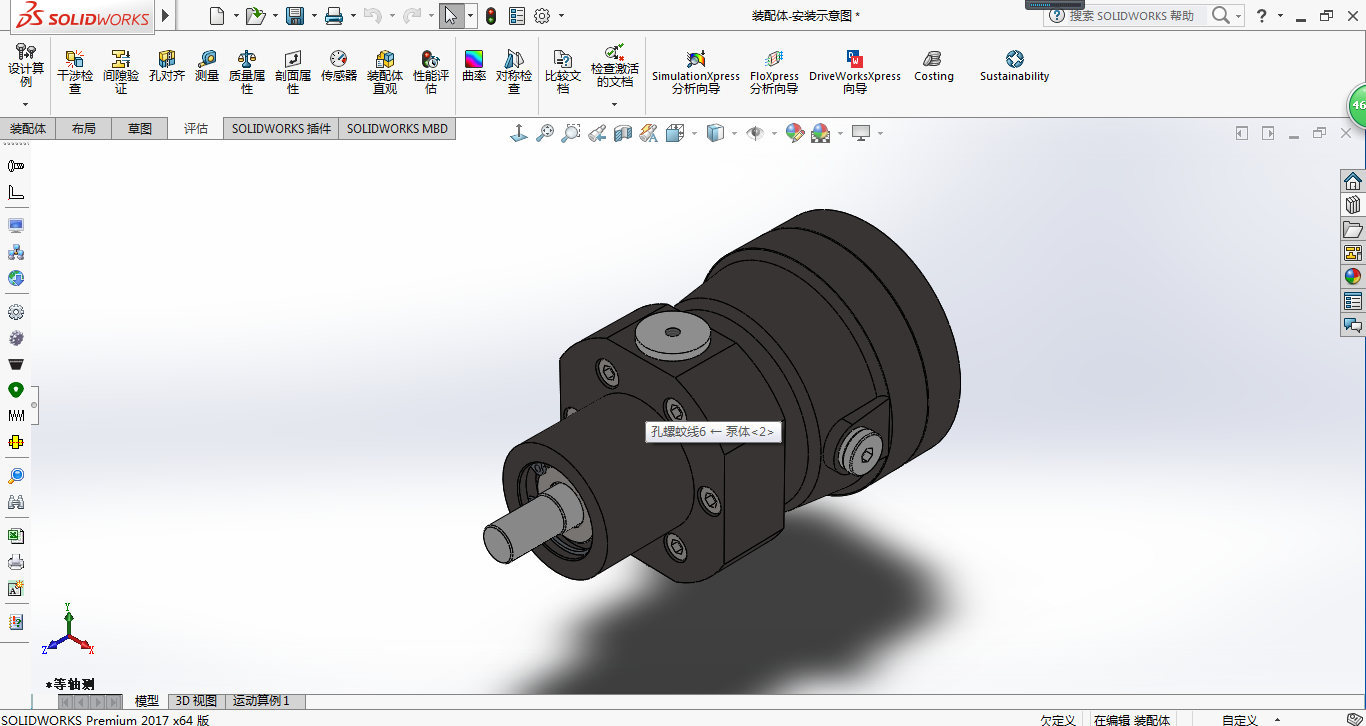Open the Edit Appearance color wheel
The image size is (1366, 726).
pos(795,133)
